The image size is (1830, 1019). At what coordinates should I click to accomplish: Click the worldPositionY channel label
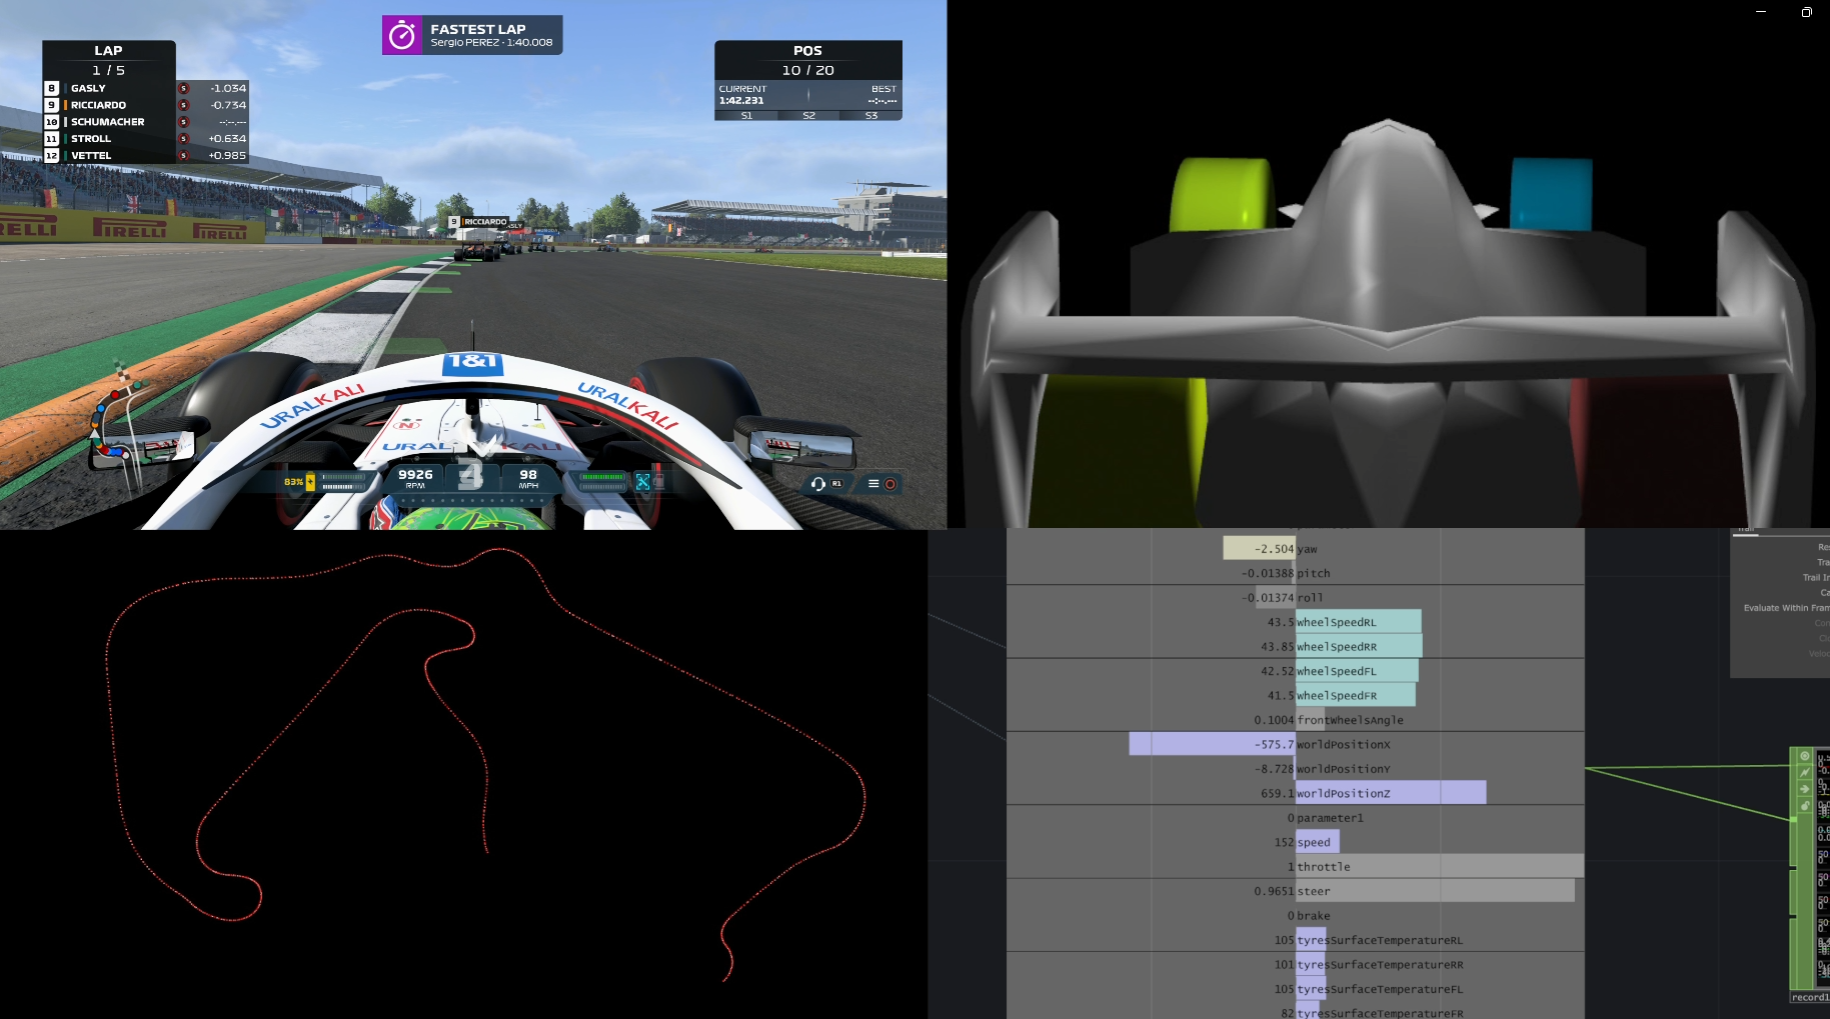1343,769
